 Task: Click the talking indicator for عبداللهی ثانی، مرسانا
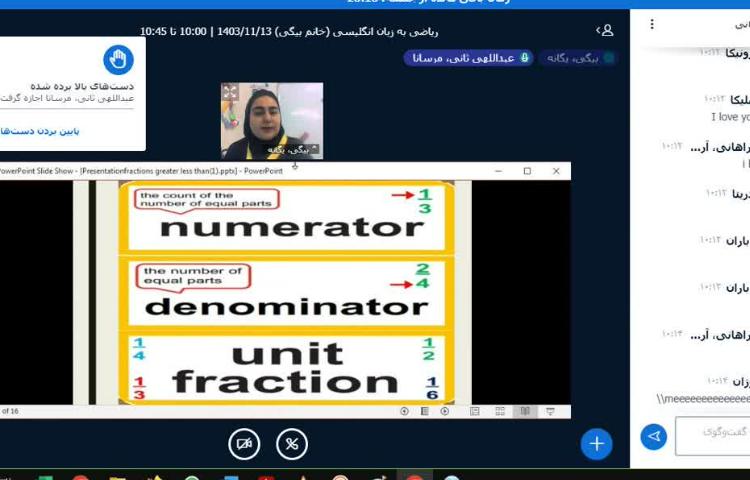tap(468, 58)
